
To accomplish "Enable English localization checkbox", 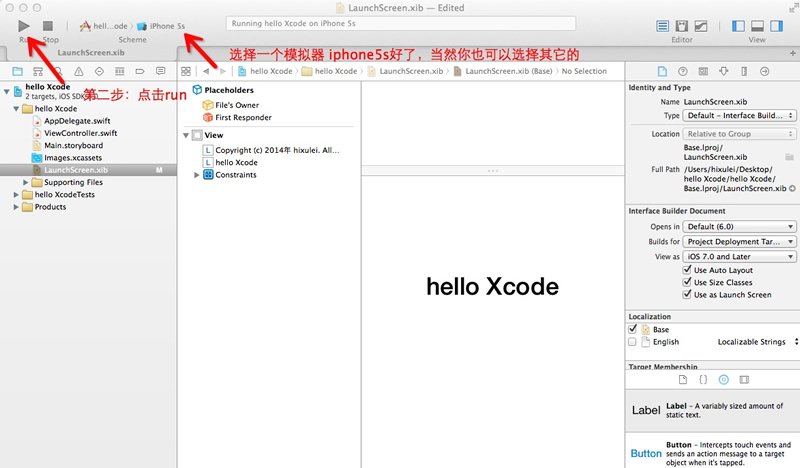I will click(x=632, y=342).
